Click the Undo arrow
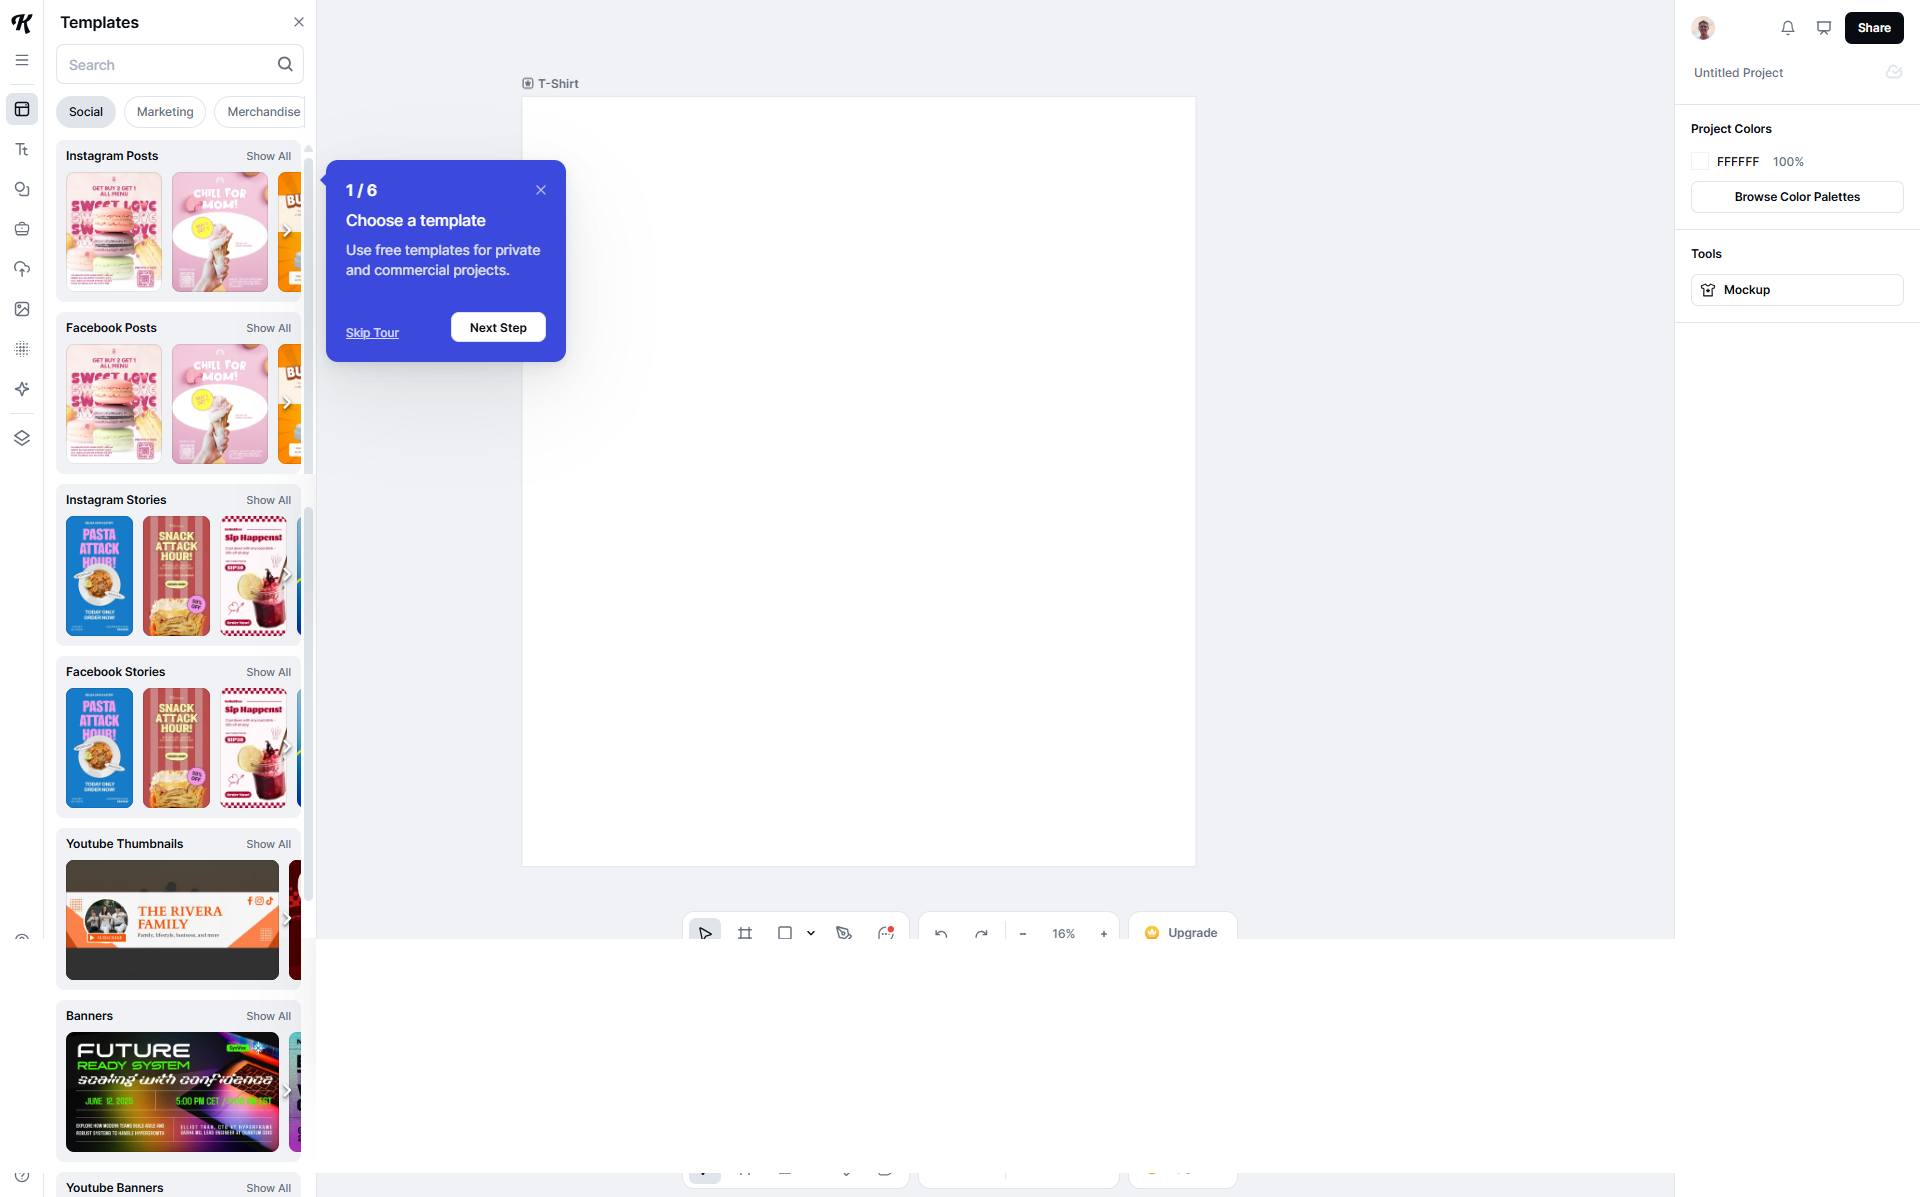This screenshot has height=1197, width=1920. point(941,933)
